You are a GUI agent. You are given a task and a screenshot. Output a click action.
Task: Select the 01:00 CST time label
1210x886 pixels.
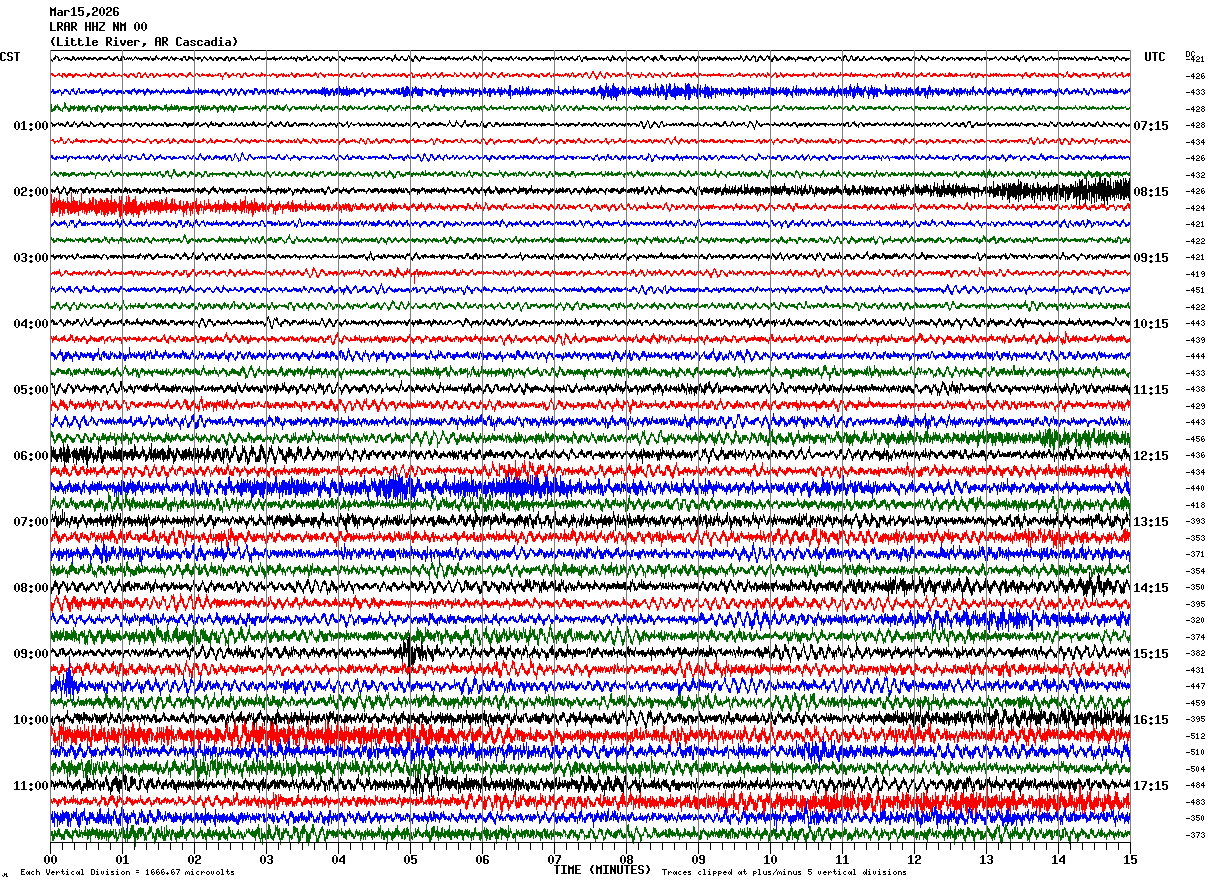(30, 126)
